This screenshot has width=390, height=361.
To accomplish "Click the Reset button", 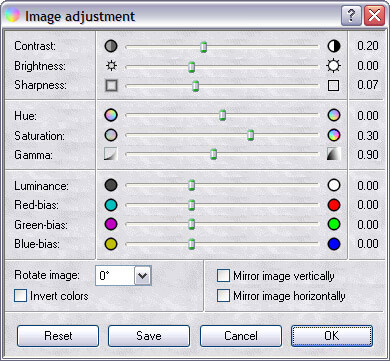I will tap(58, 336).
